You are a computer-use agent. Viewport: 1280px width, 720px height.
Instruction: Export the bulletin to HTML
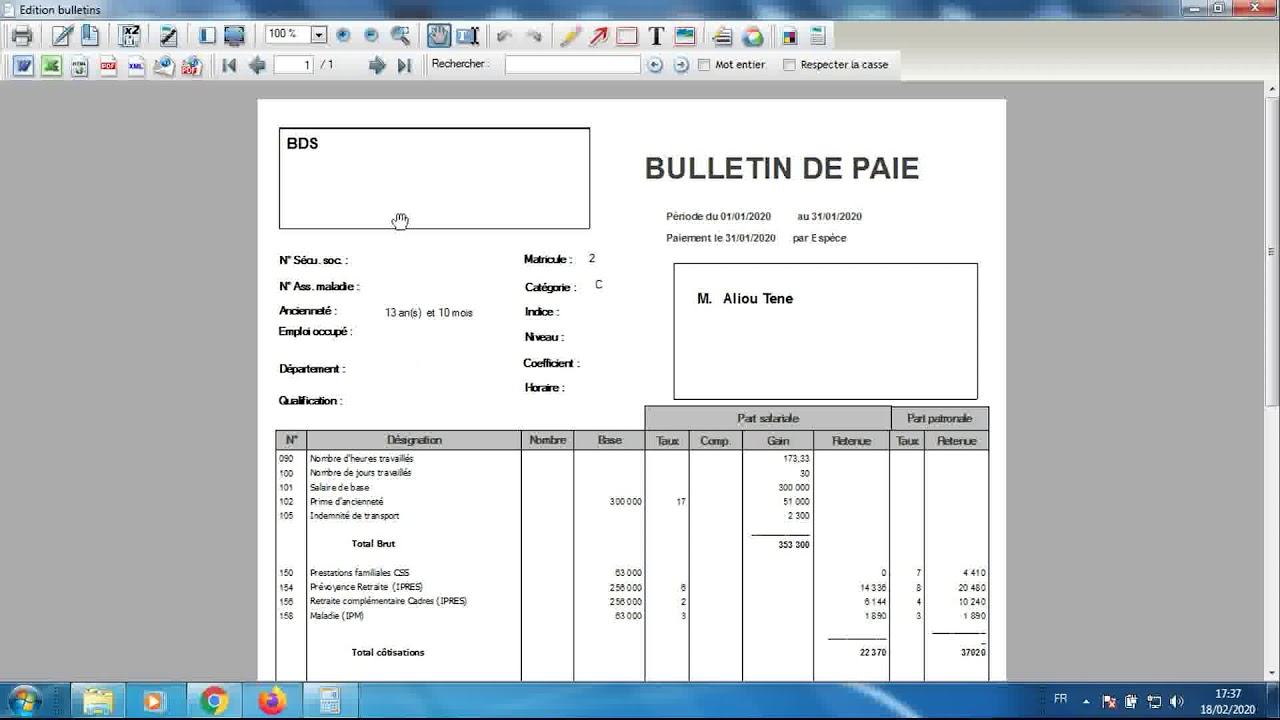click(79, 66)
